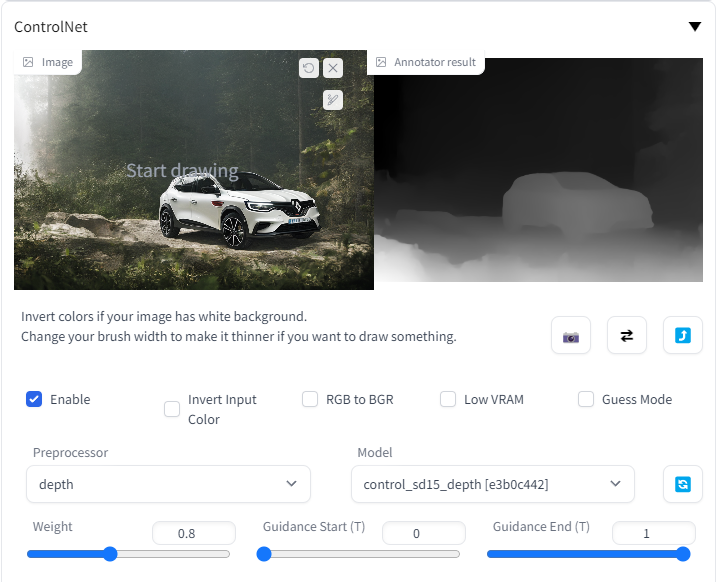This screenshot has height=582, width=717.
Task: Send dimensions with the blue arrow button
Action: coord(683,336)
